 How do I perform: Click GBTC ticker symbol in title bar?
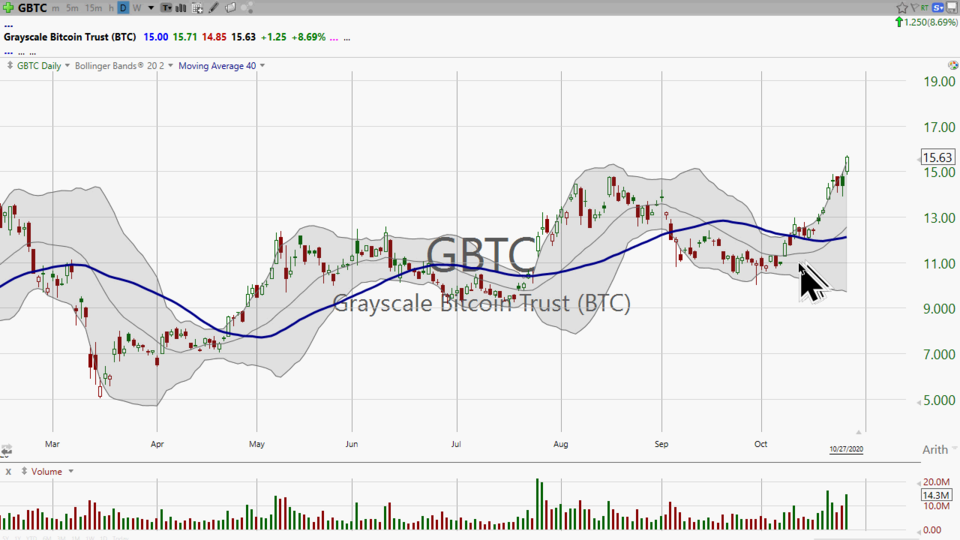coord(32,8)
